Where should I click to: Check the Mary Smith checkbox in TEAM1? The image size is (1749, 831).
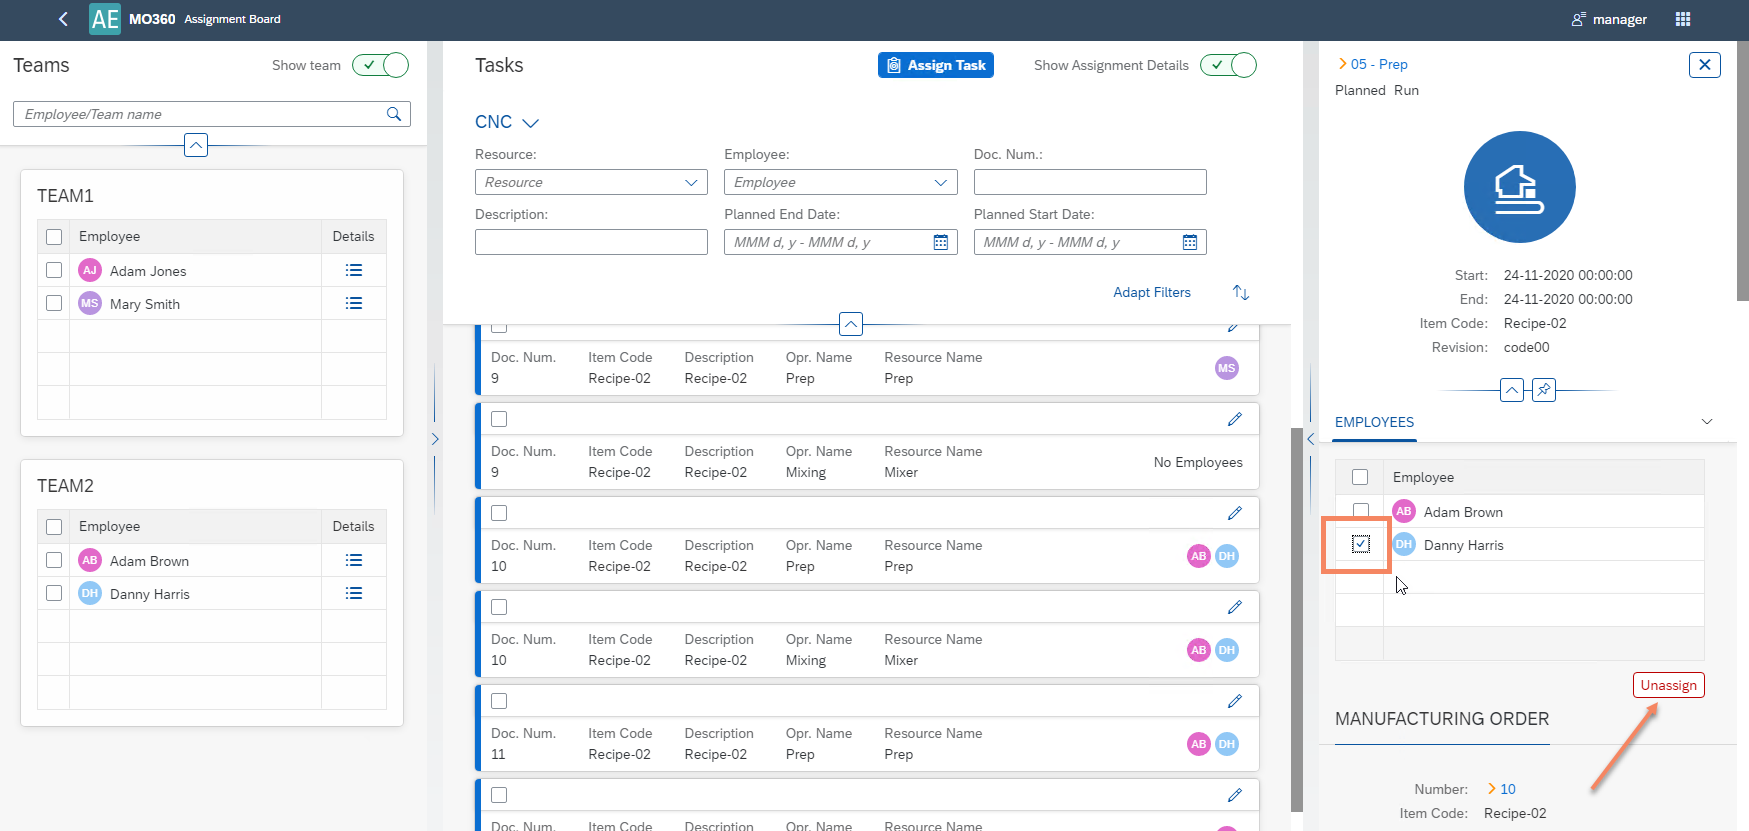pyautogui.click(x=54, y=303)
